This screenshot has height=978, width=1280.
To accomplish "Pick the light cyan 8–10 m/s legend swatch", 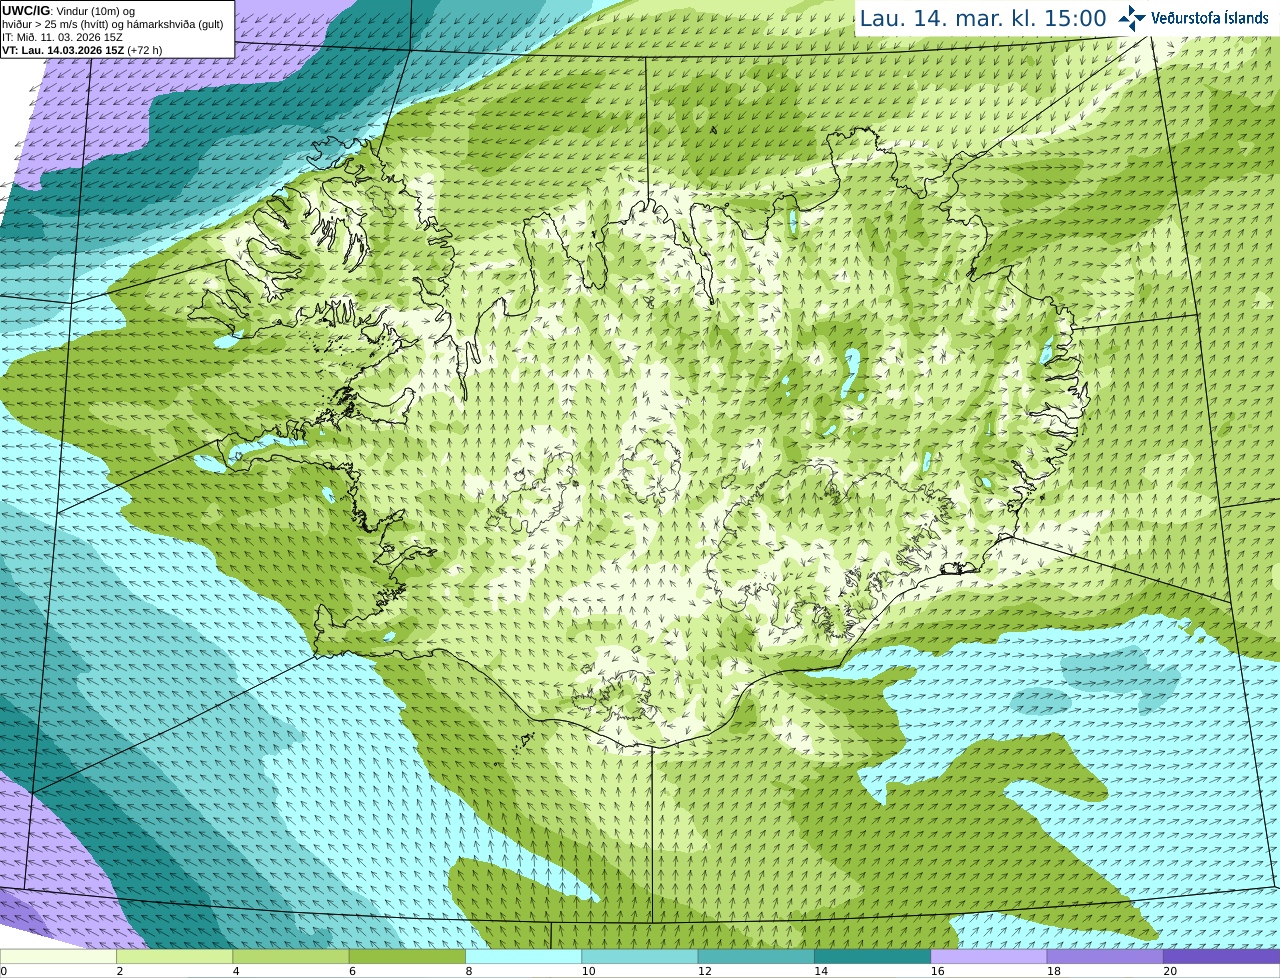I will click(x=523, y=956).
